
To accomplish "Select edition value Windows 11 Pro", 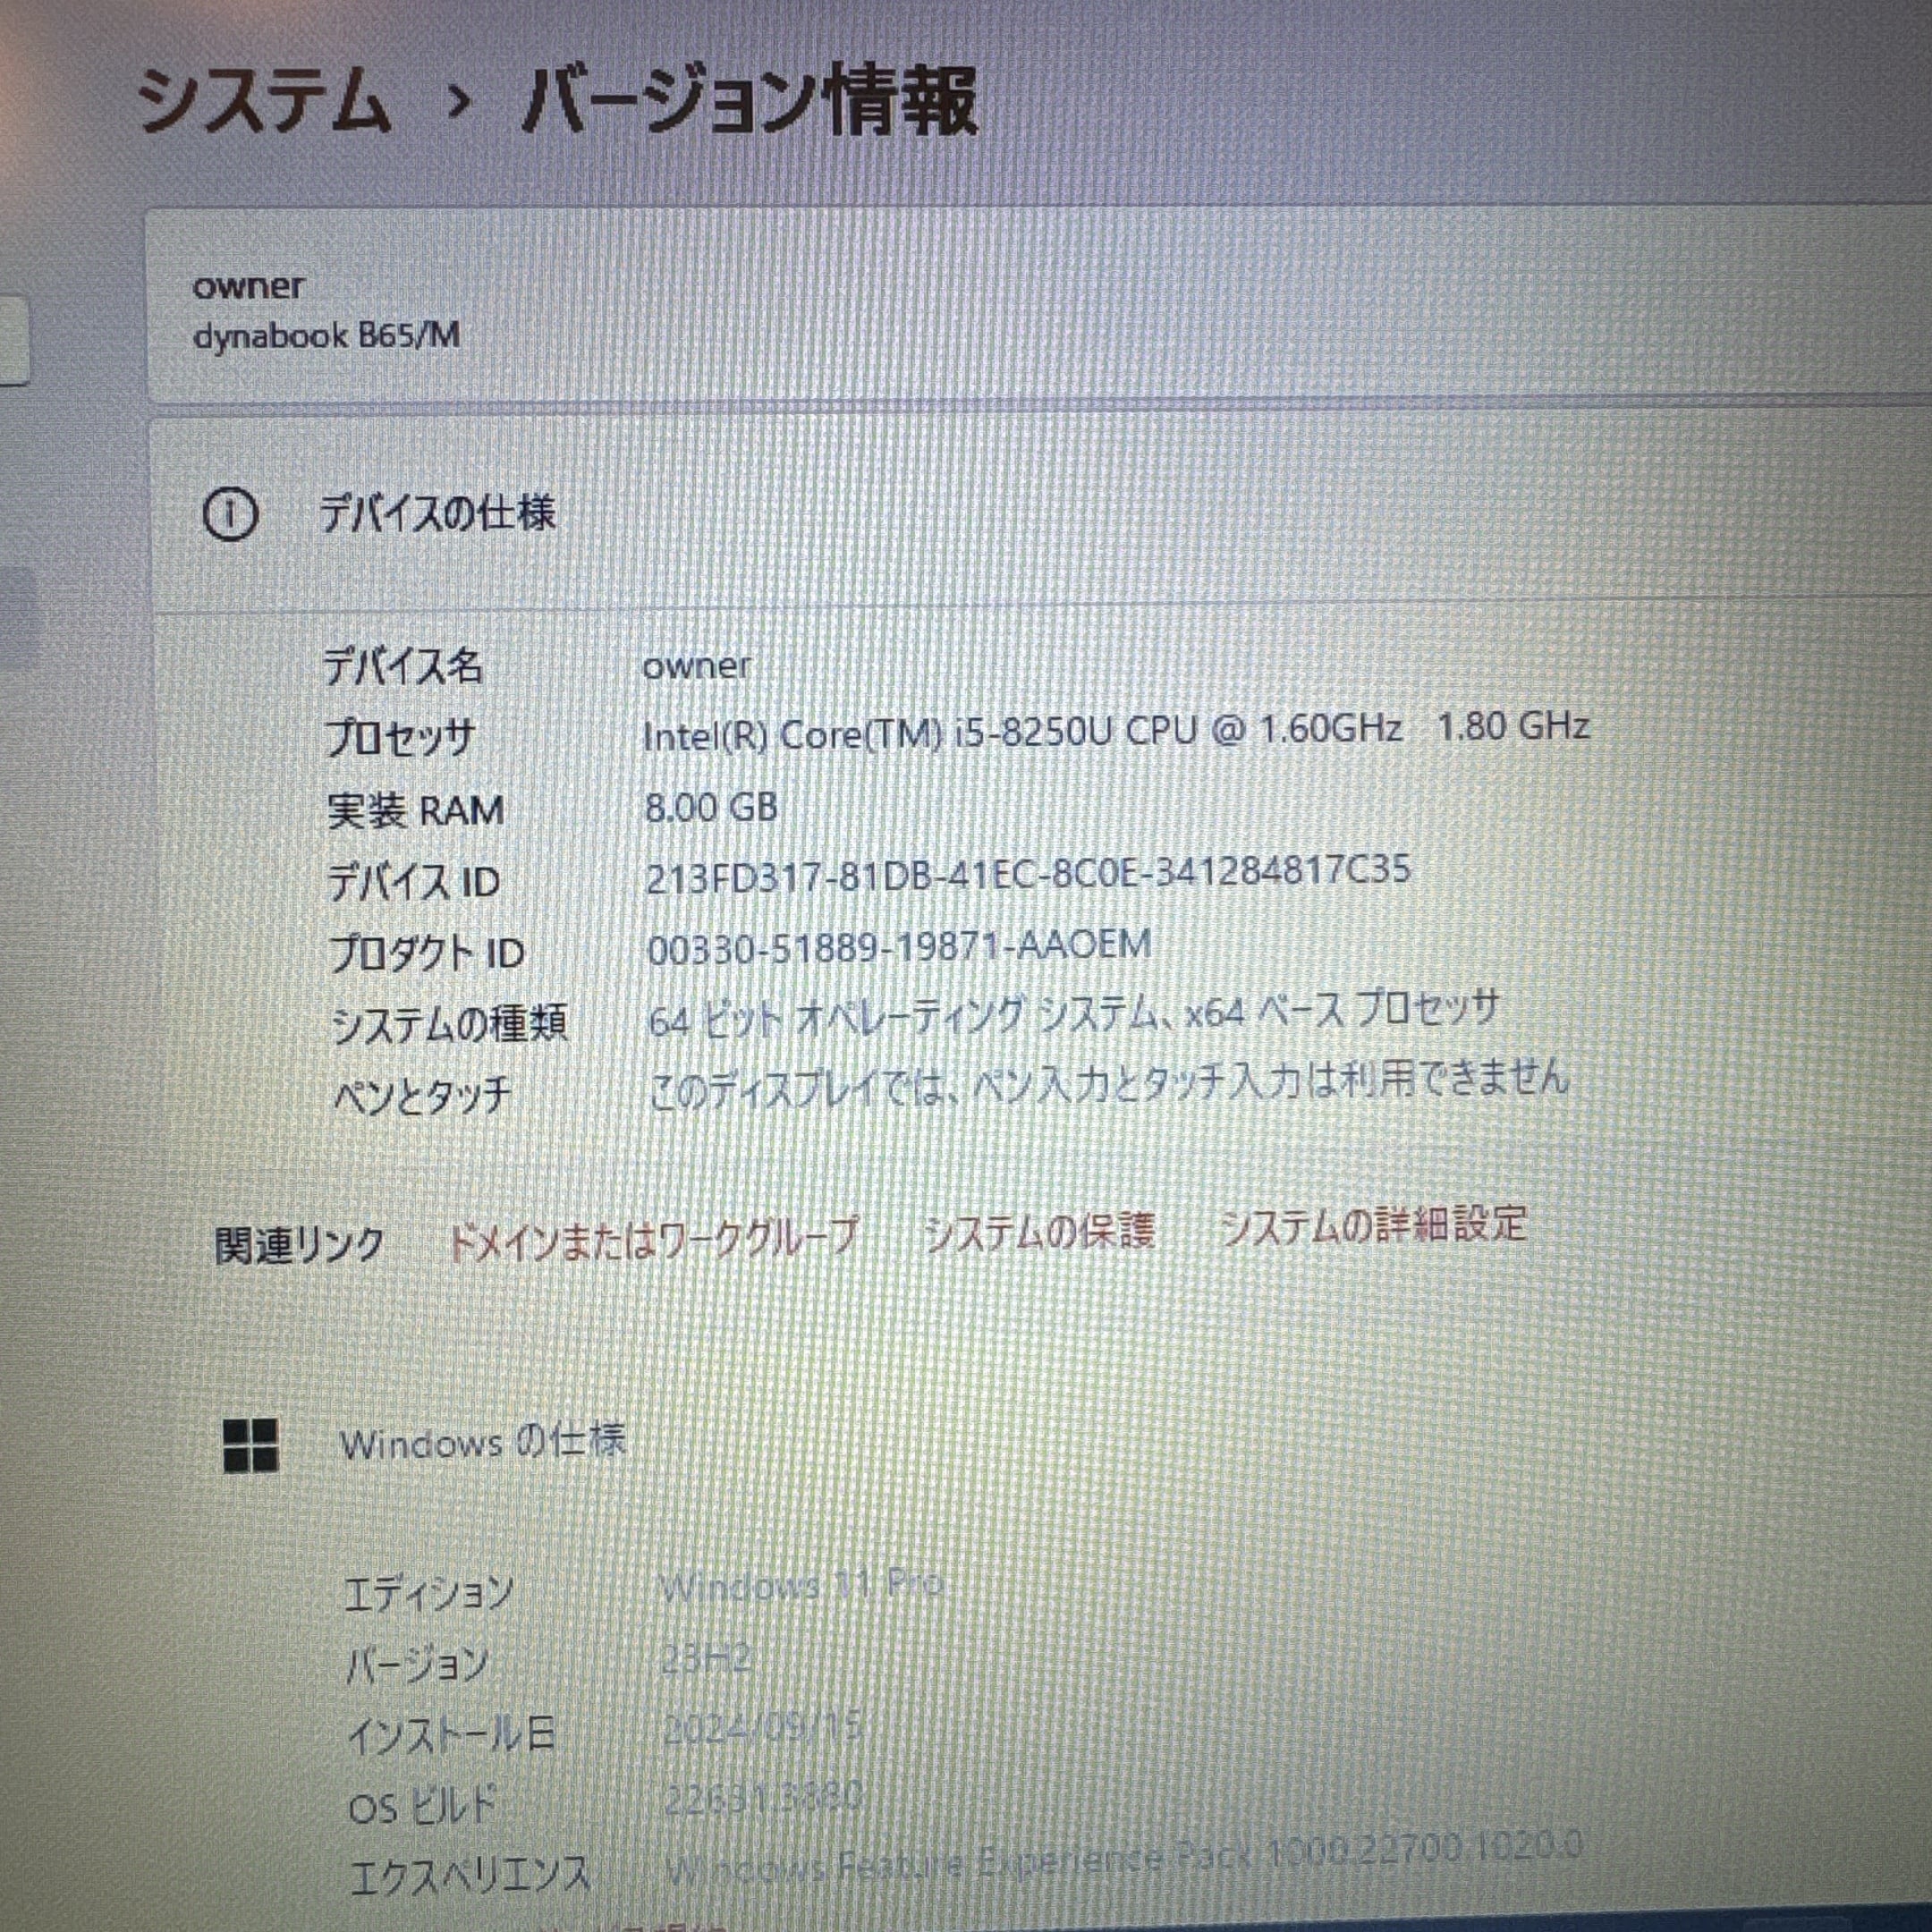I will click(802, 1585).
